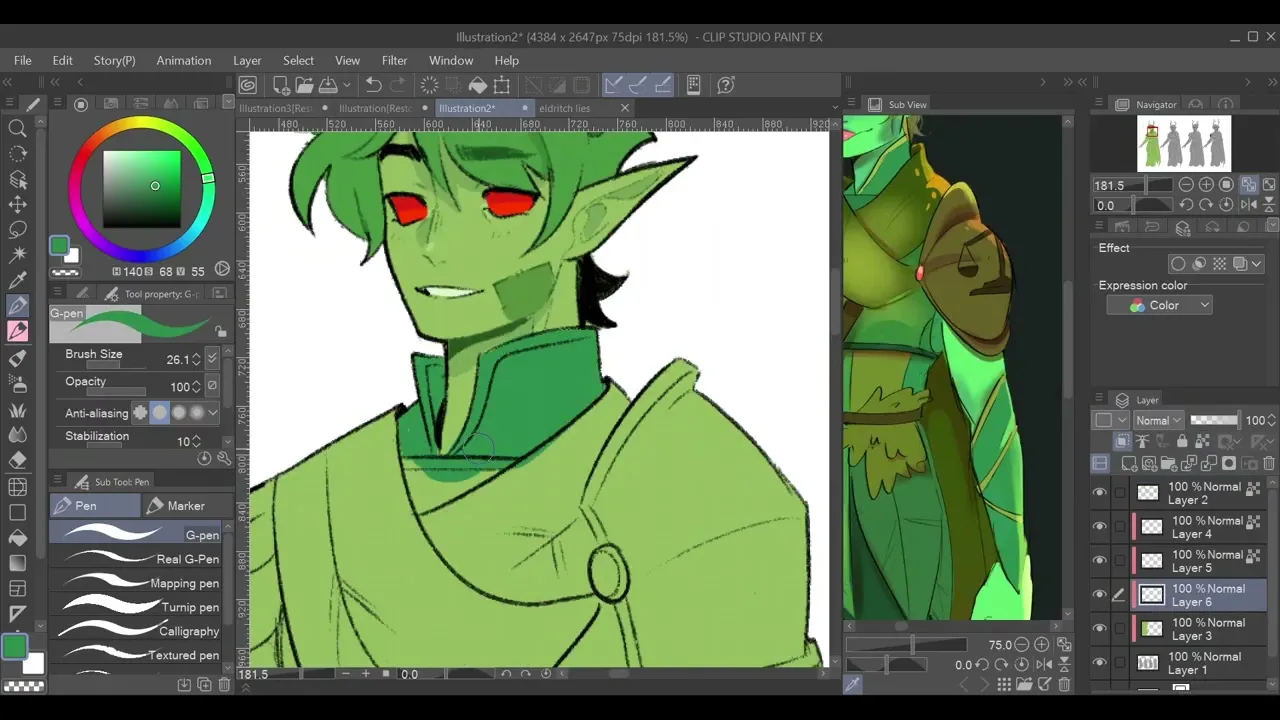Open the Animation menu
The width and height of the screenshot is (1280, 720).
click(184, 61)
